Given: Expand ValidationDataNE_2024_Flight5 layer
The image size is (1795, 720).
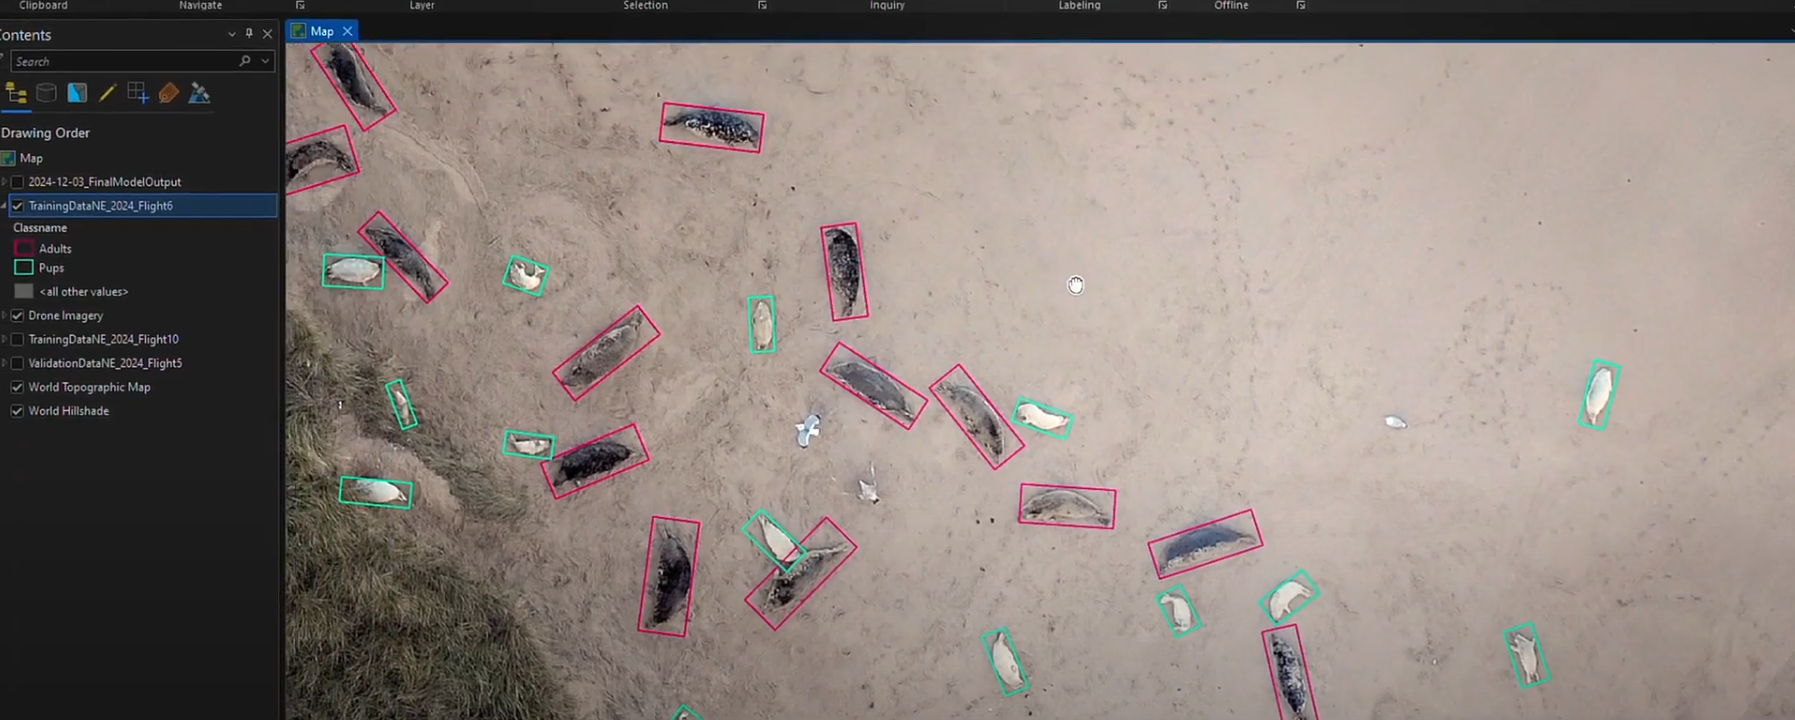Looking at the screenshot, I should tap(4, 363).
